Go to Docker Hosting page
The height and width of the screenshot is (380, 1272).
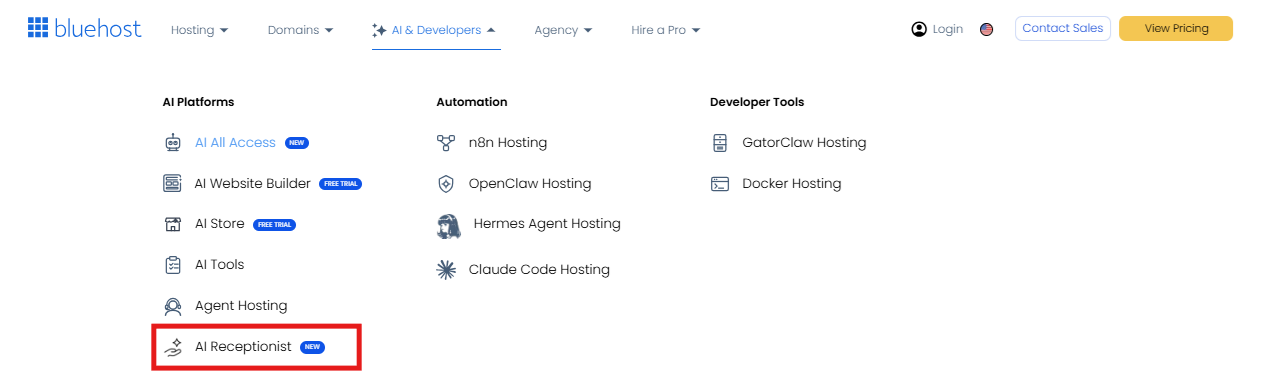coord(792,184)
